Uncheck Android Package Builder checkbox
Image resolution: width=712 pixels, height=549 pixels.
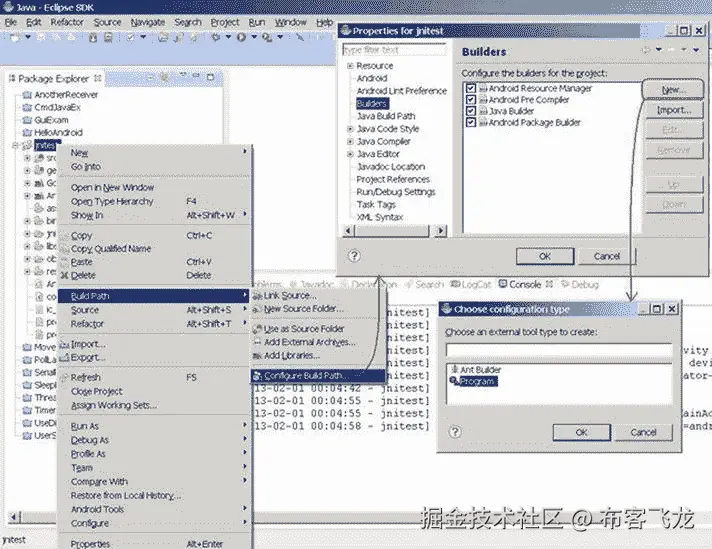(x=471, y=122)
